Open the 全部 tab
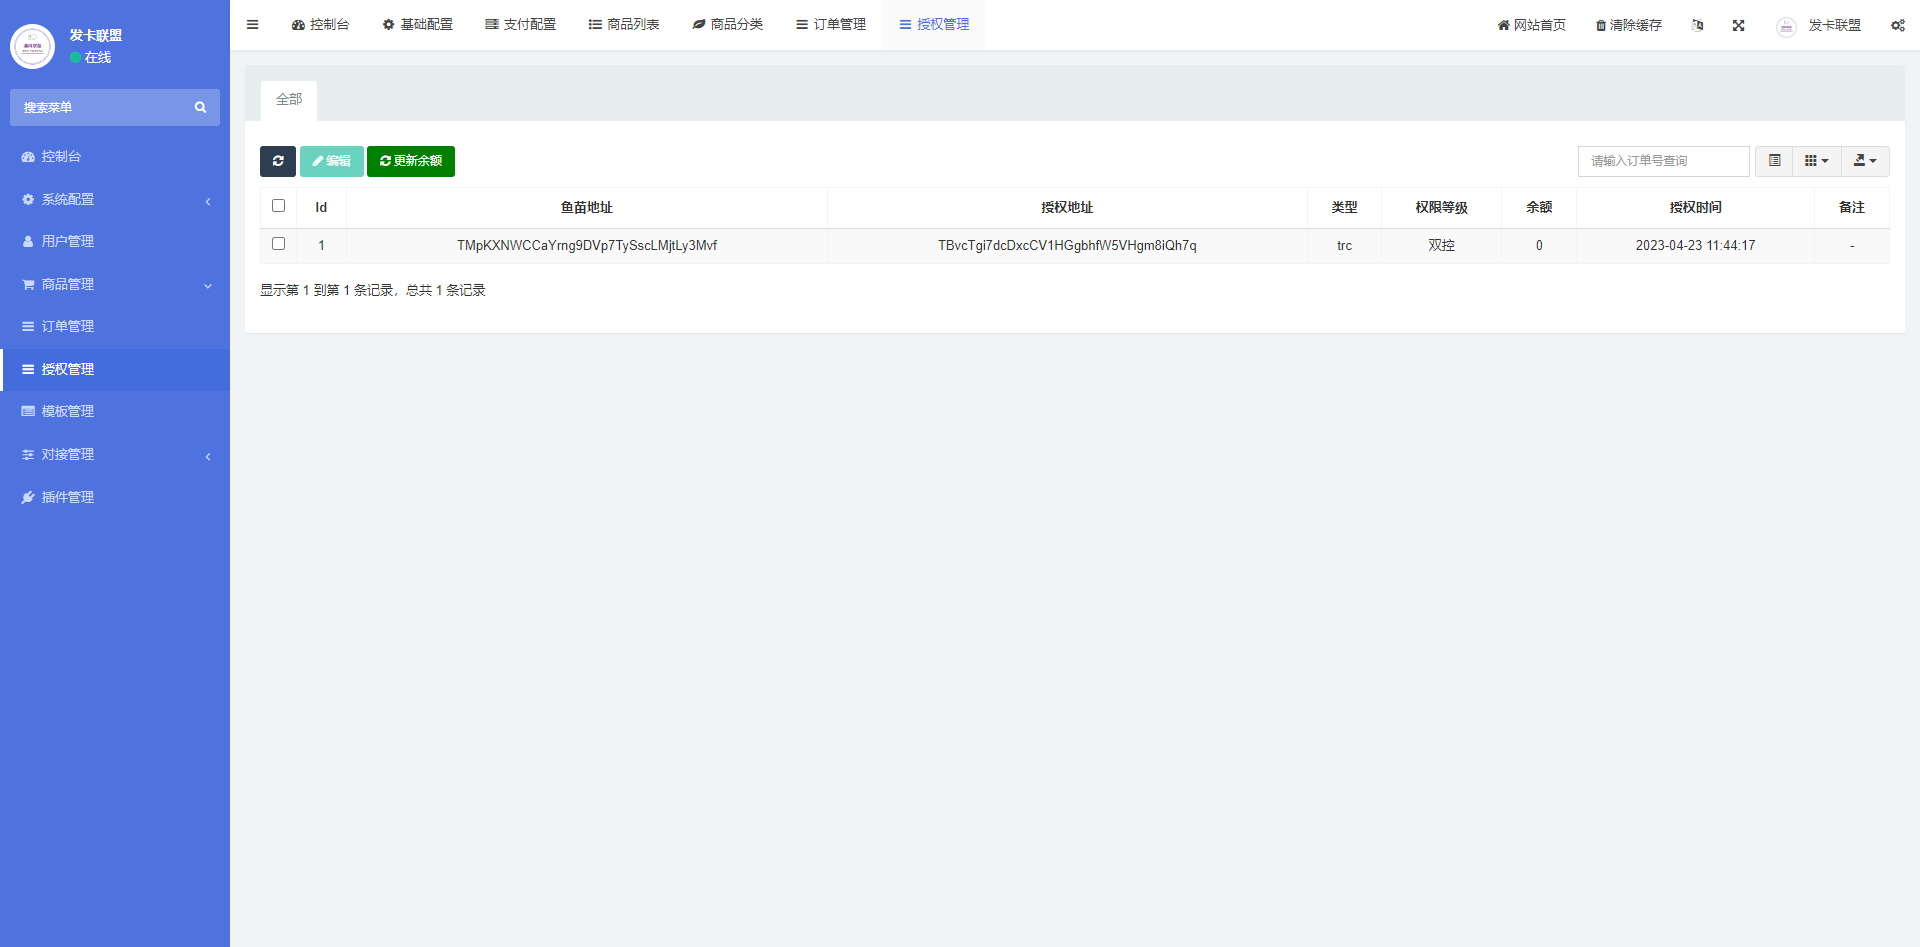This screenshot has height=947, width=1920. pos(289,100)
